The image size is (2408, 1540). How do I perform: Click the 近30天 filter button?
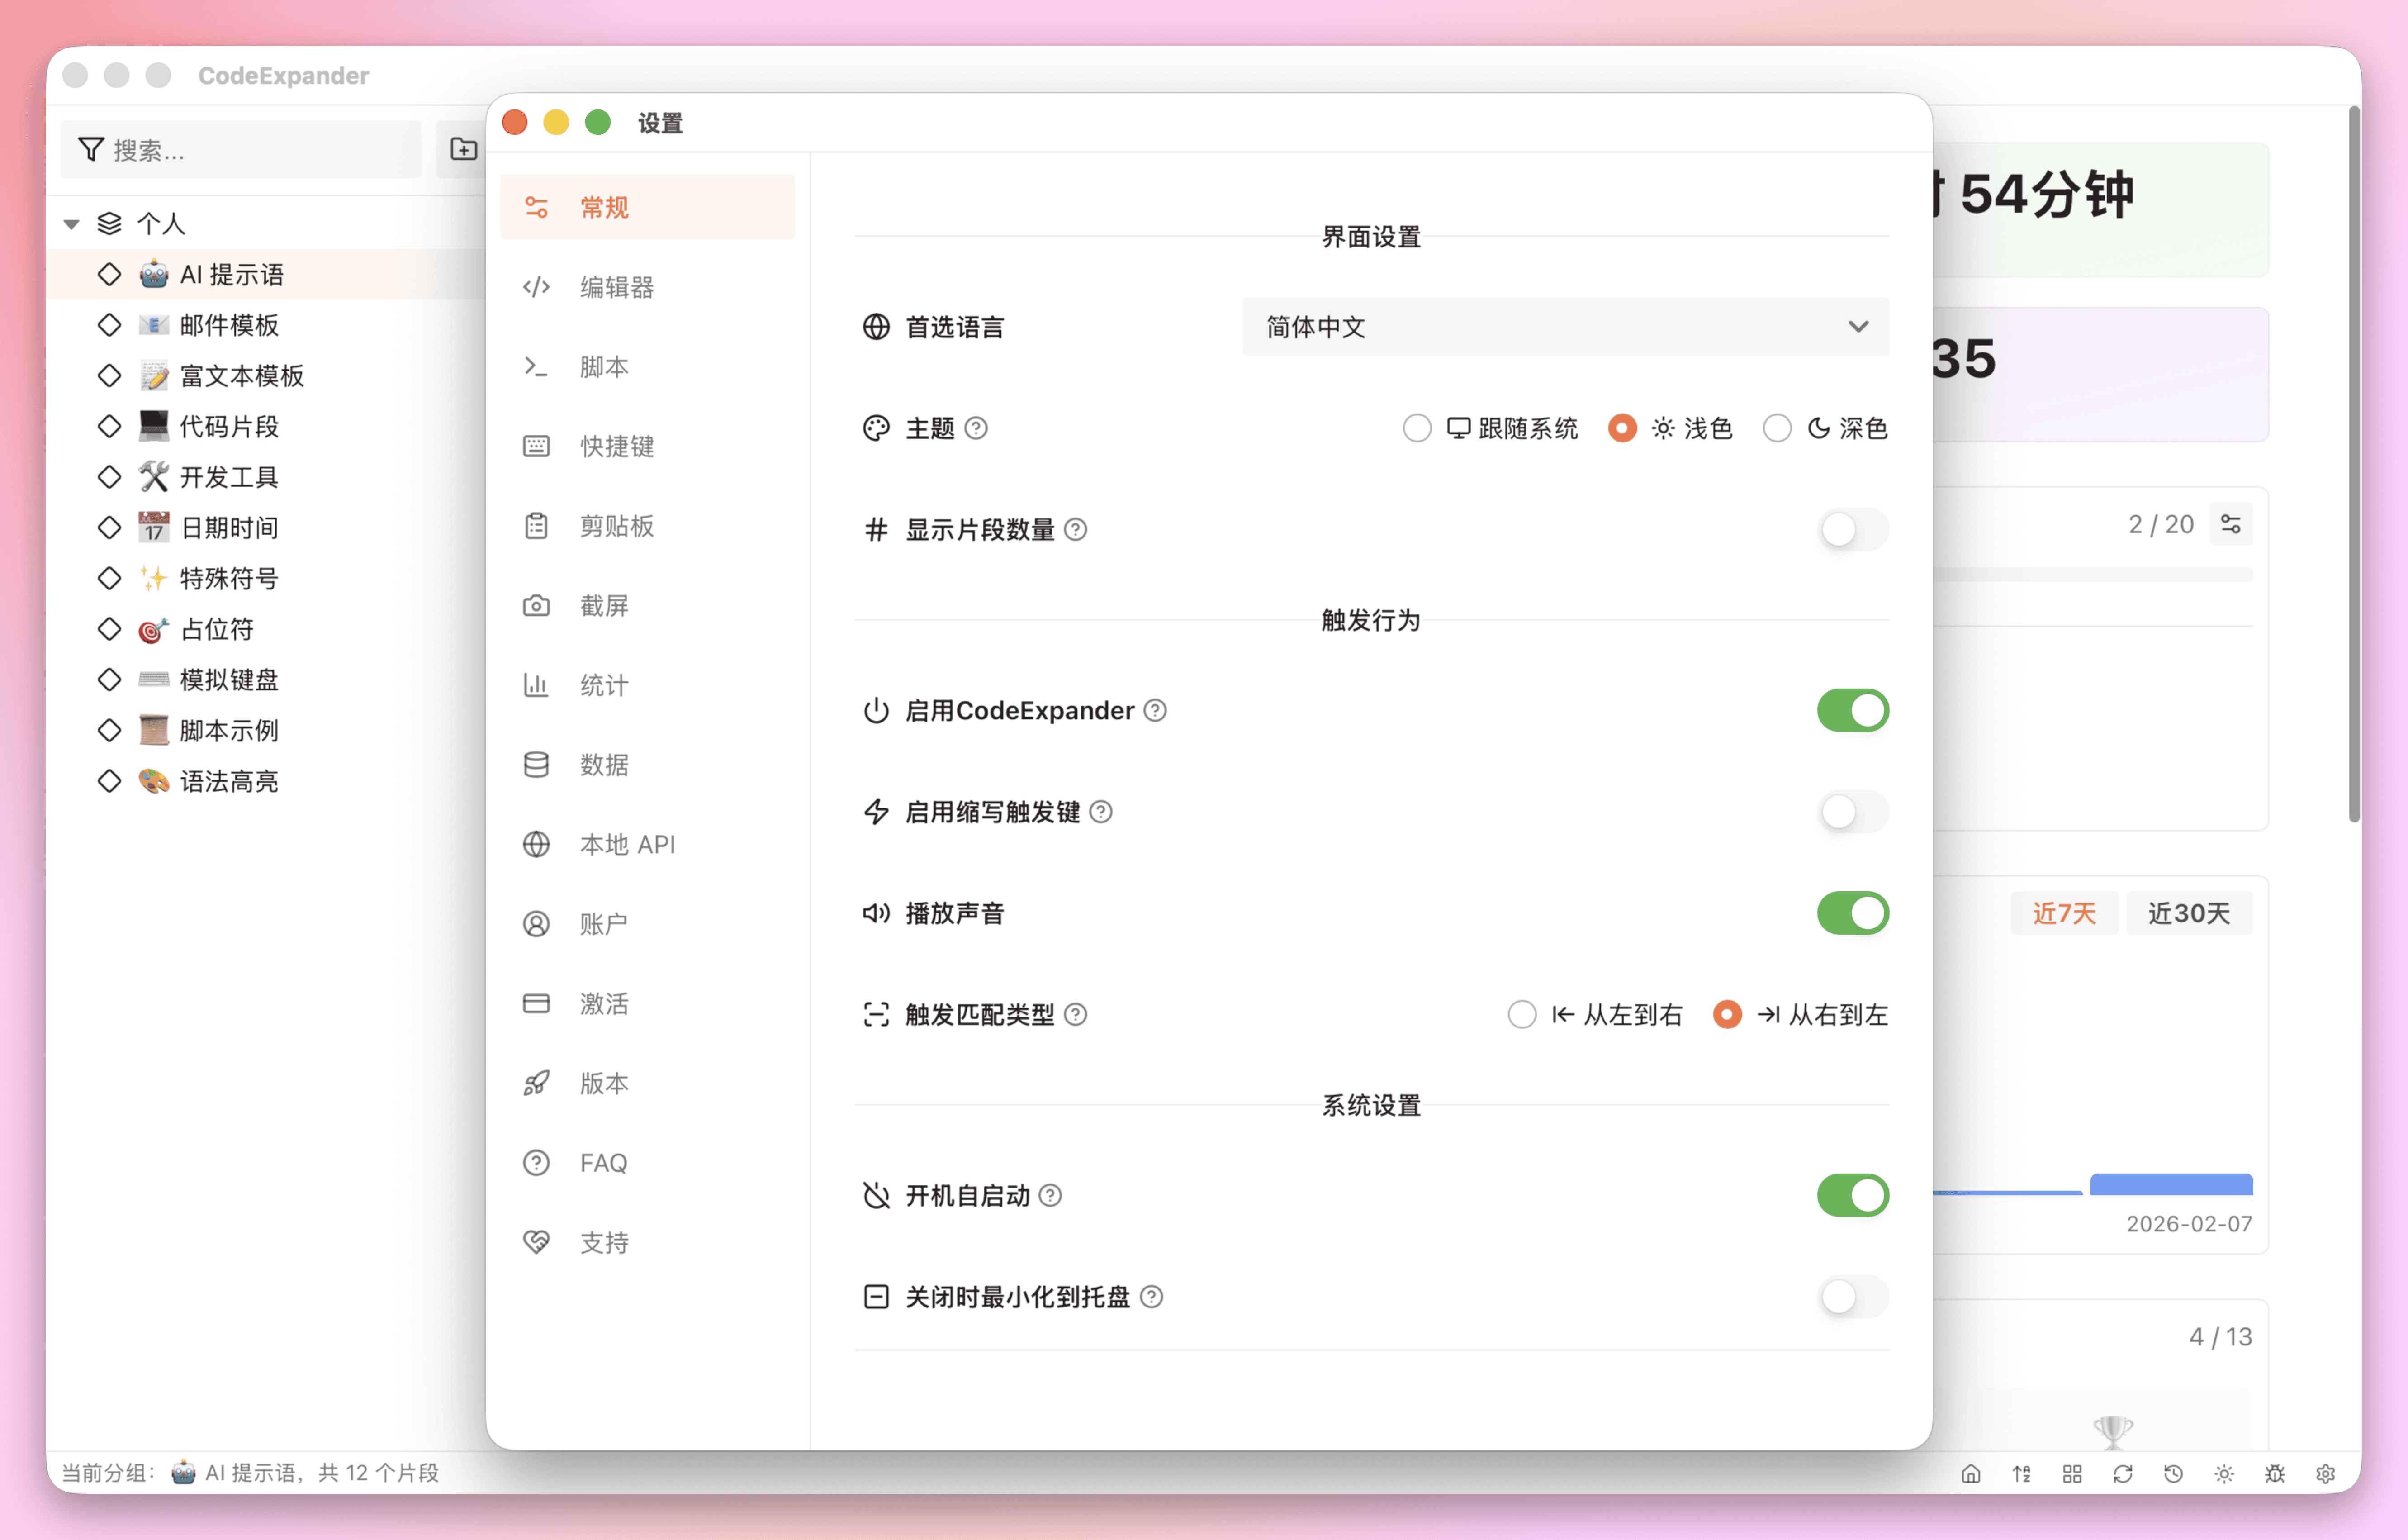tap(2190, 913)
